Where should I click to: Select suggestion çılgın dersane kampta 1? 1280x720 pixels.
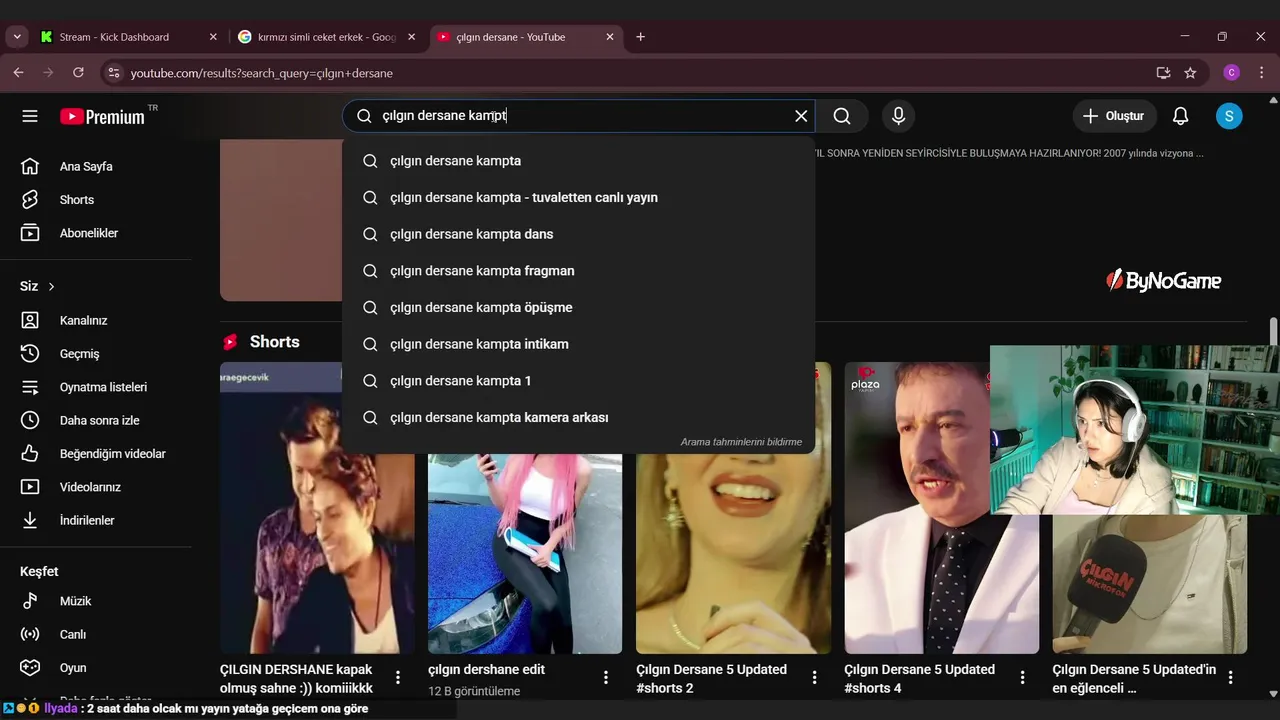point(578,381)
